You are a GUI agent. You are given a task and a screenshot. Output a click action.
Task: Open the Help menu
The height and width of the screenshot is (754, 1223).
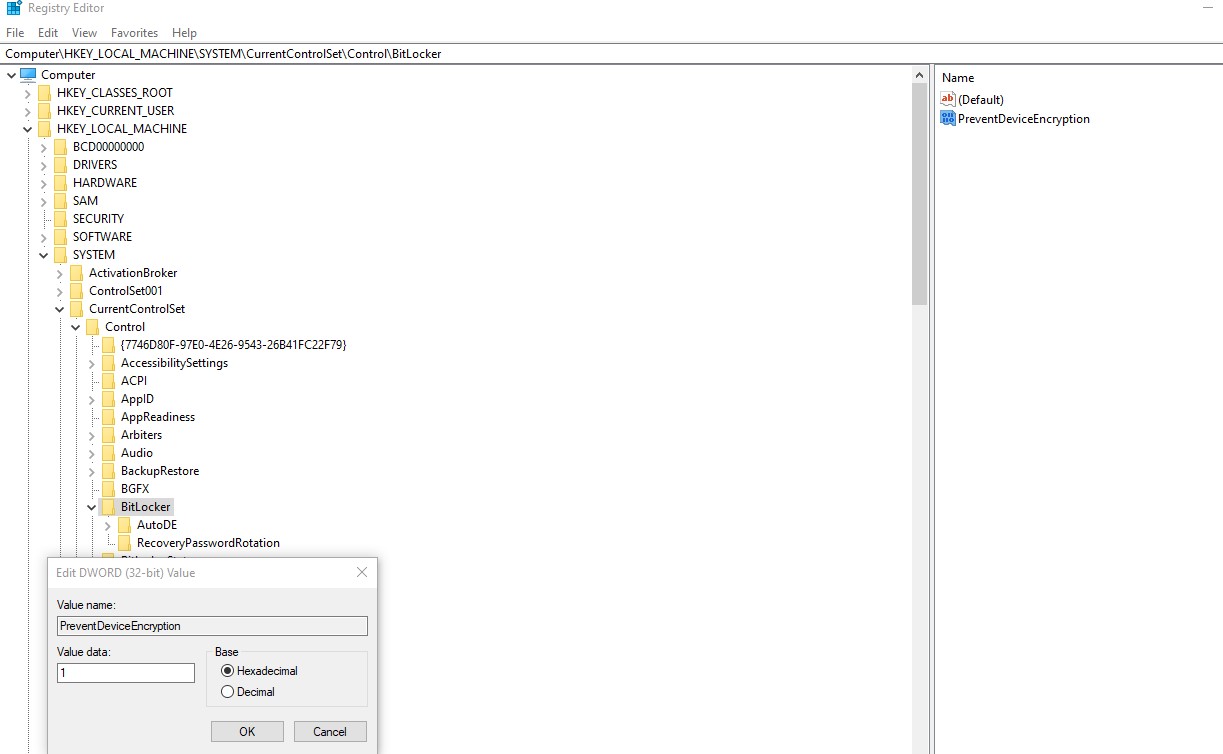tap(184, 33)
